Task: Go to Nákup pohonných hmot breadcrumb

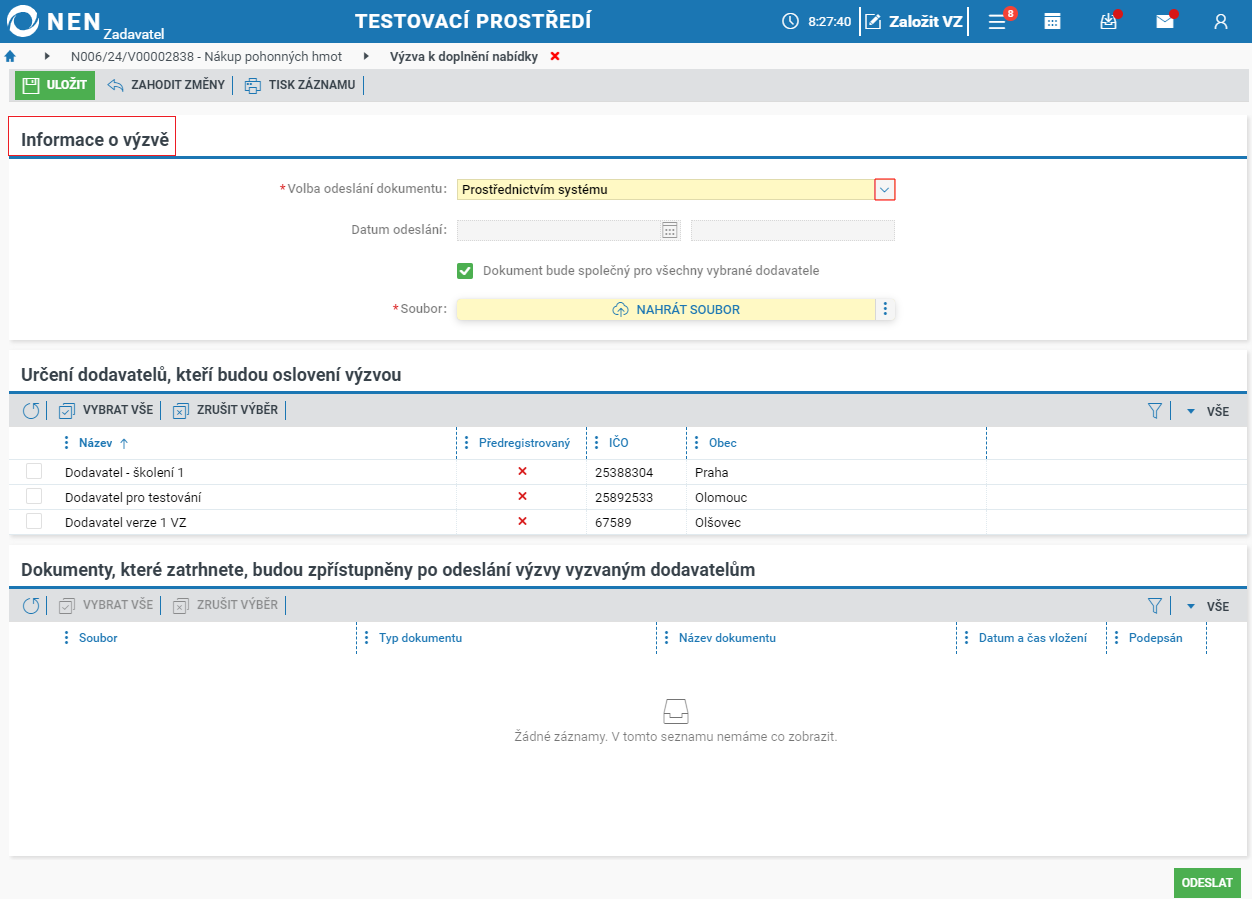Action: coord(206,57)
